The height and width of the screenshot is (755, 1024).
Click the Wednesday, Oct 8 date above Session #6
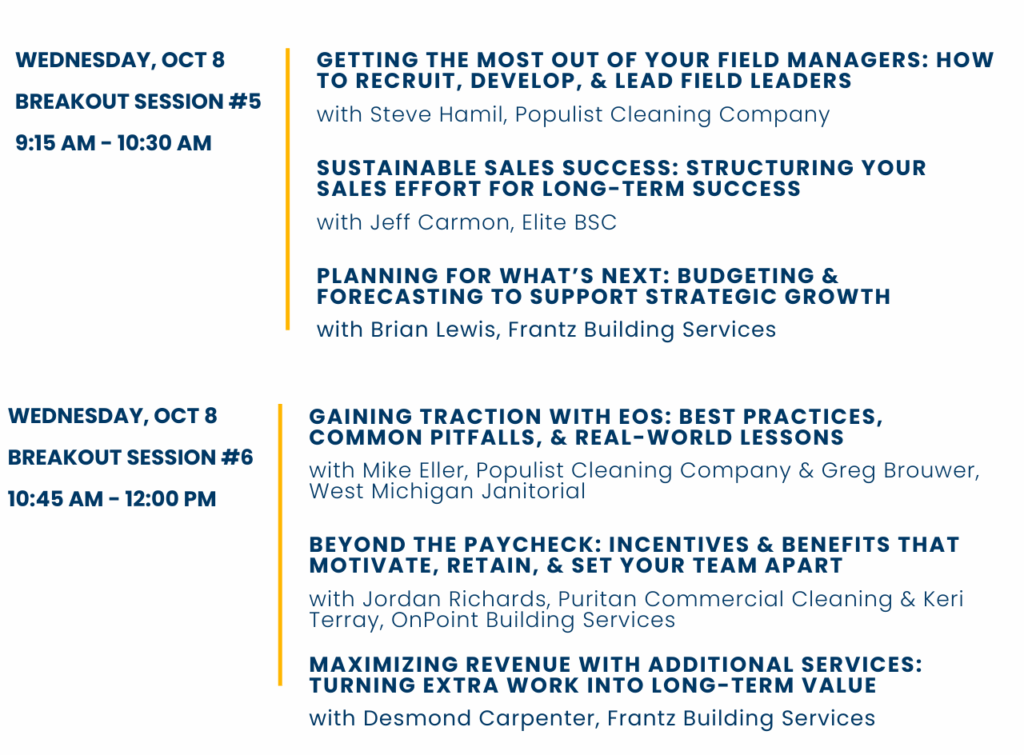(112, 417)
